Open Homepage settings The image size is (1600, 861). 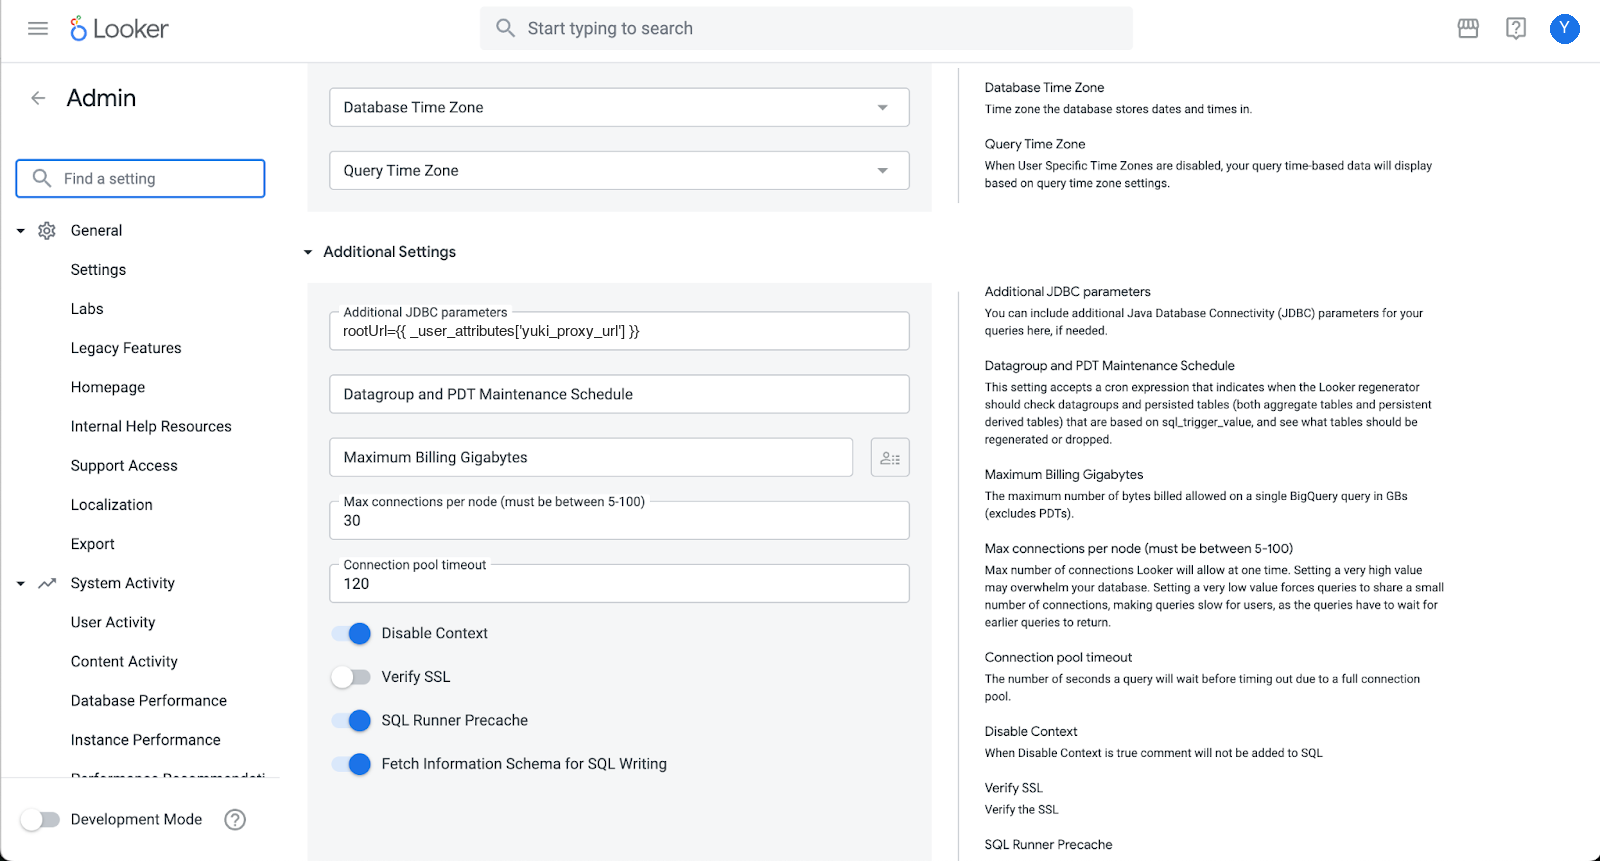pyautogui.click(x=108, y=387)
